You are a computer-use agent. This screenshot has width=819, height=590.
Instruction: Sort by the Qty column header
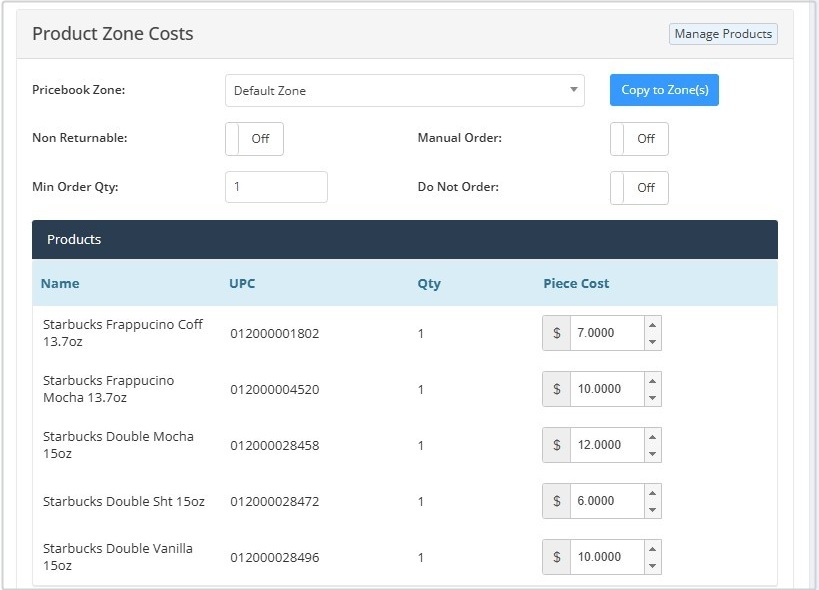[429, 284]
